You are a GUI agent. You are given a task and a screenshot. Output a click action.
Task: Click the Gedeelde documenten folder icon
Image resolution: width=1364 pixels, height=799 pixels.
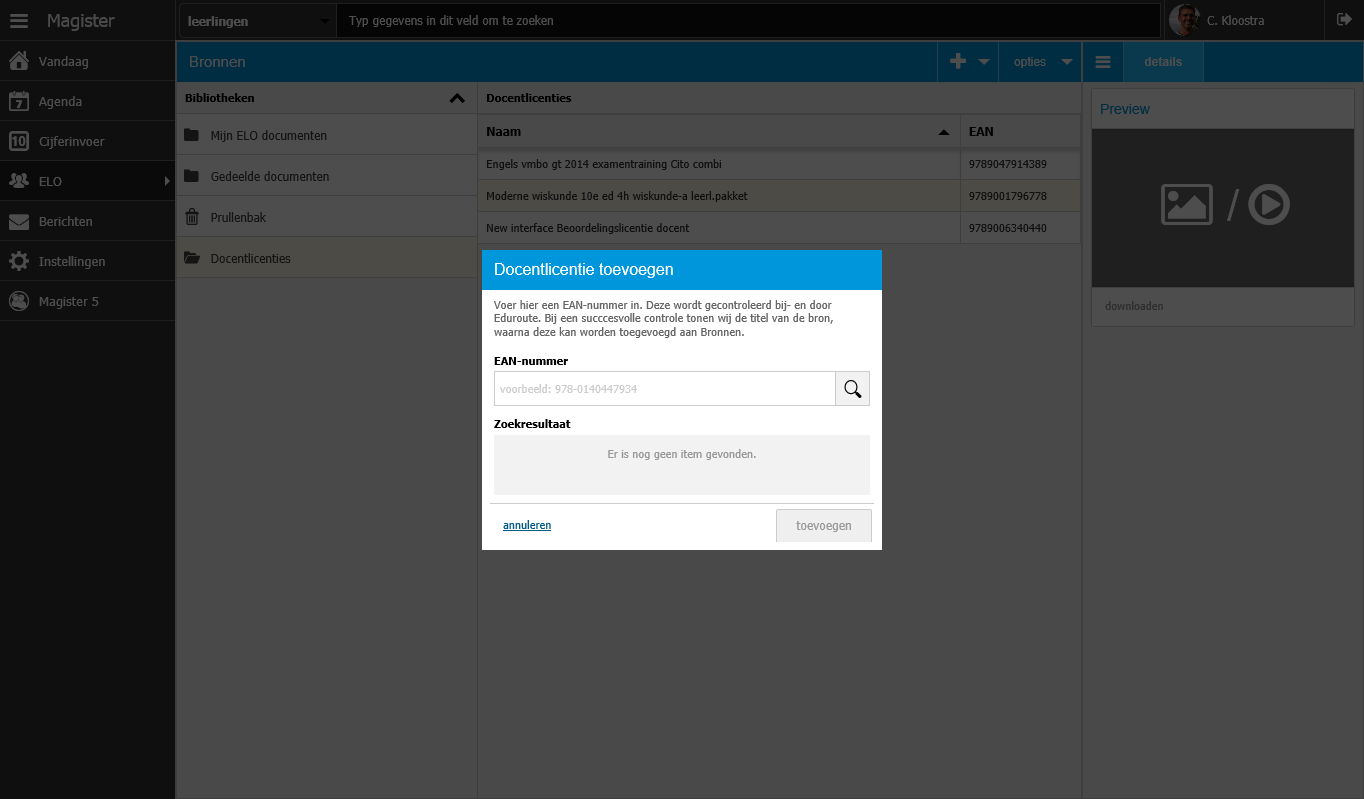point(191,176)
